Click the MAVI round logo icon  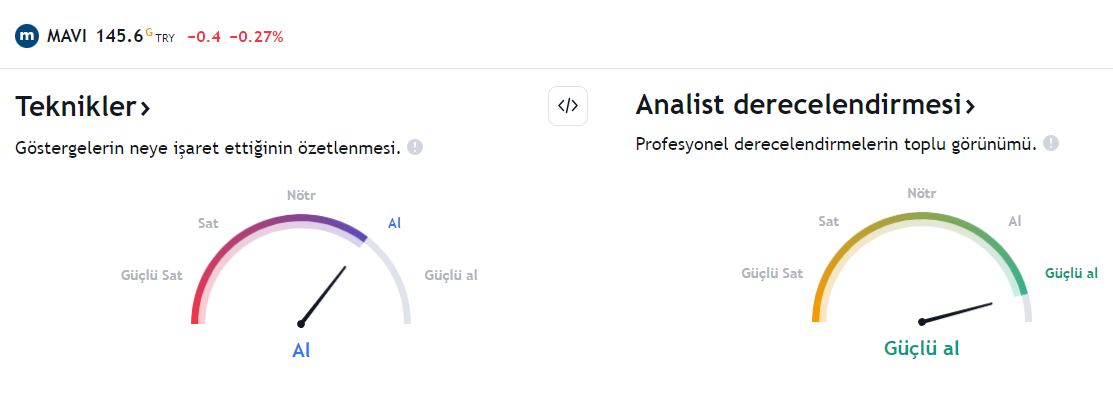[27, 36]
